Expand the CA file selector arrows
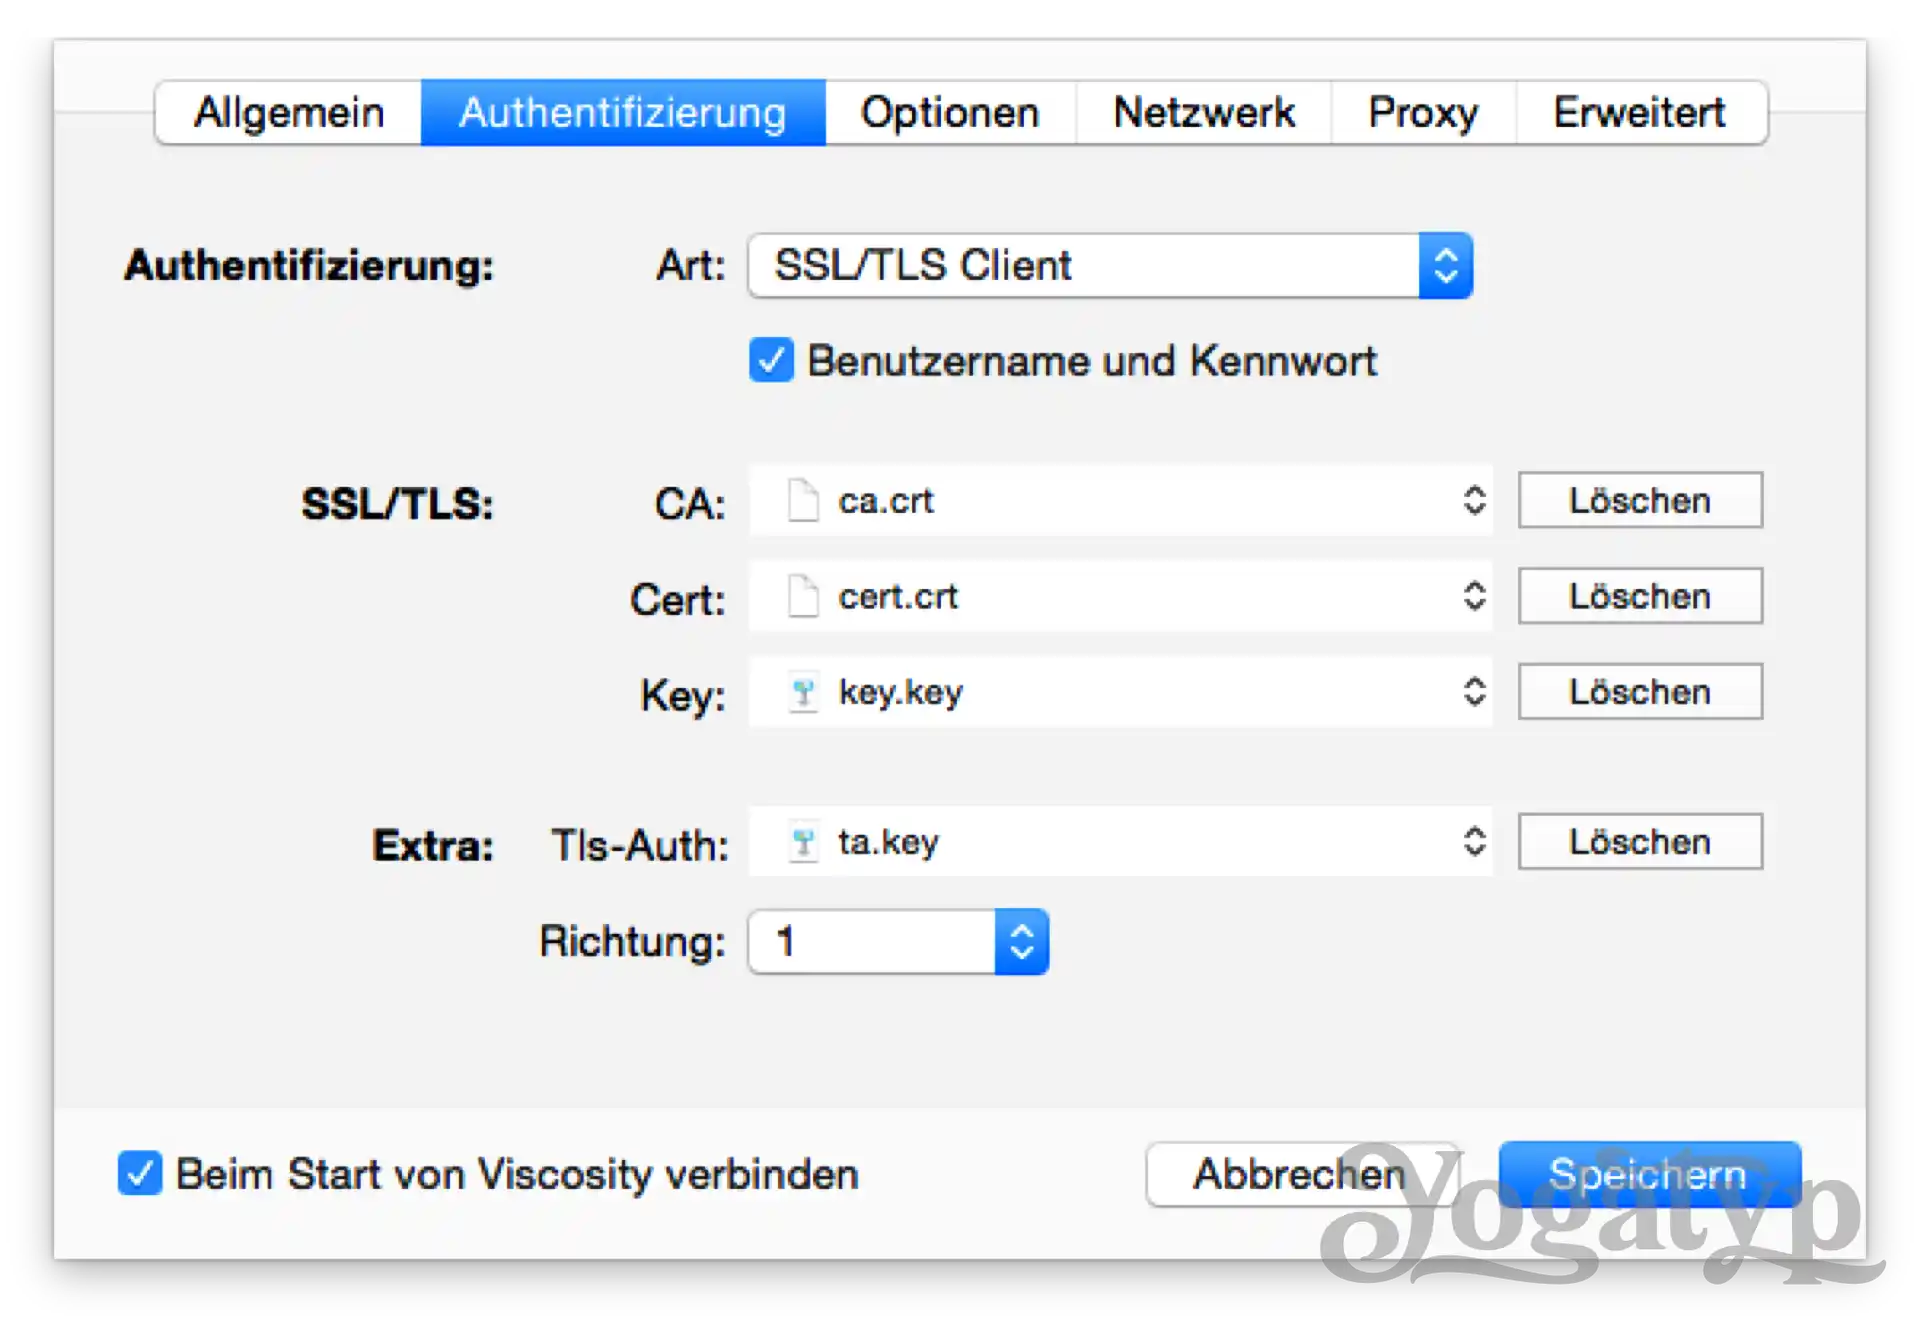1920x1326 pixels. 1474,500
